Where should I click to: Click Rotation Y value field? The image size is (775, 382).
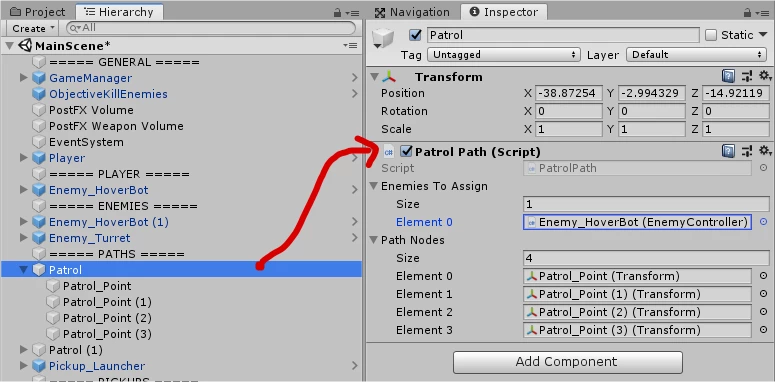pos(651,111)
